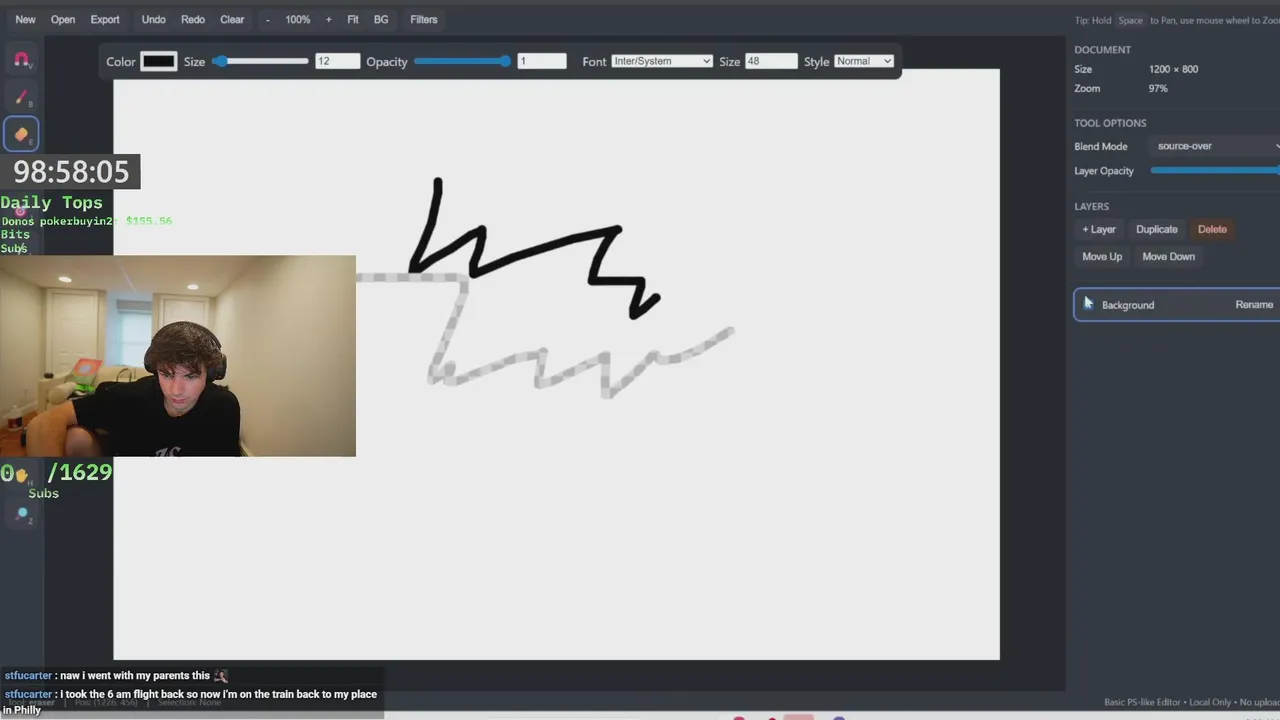Open the Filters menu

coord(424,19)
